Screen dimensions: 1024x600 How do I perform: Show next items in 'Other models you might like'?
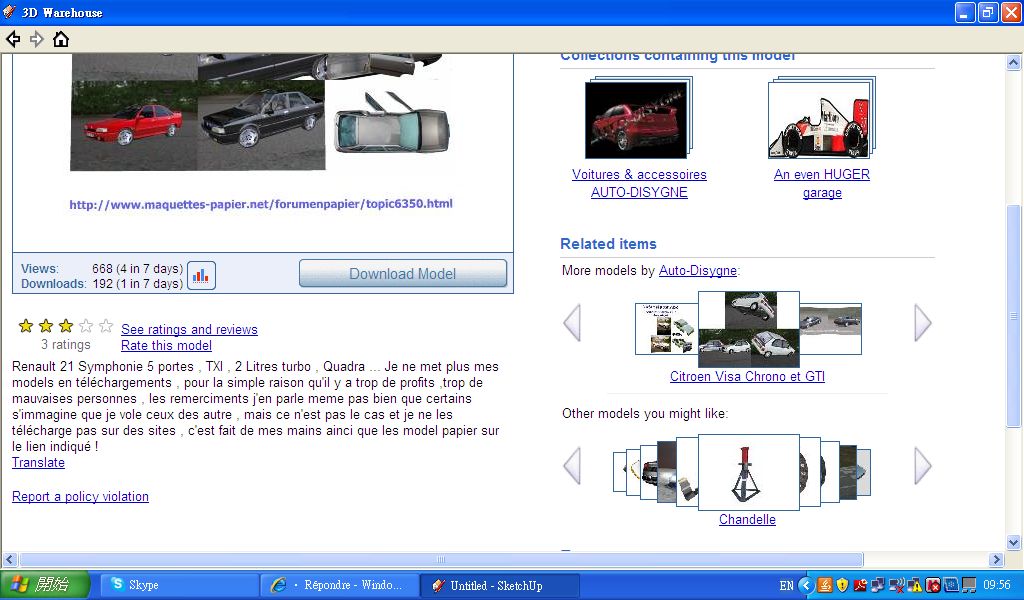tap(922, 466)
